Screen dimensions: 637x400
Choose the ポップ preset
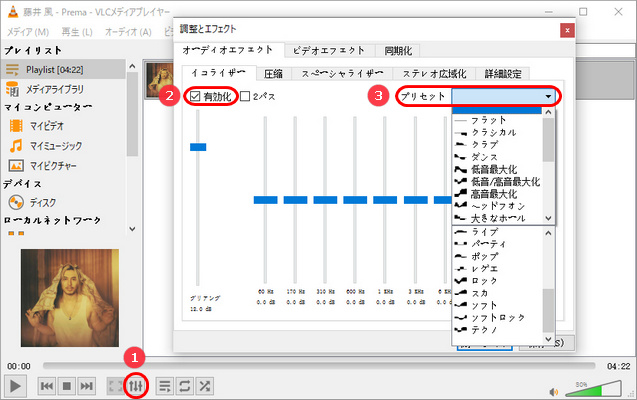coord(497,257)
